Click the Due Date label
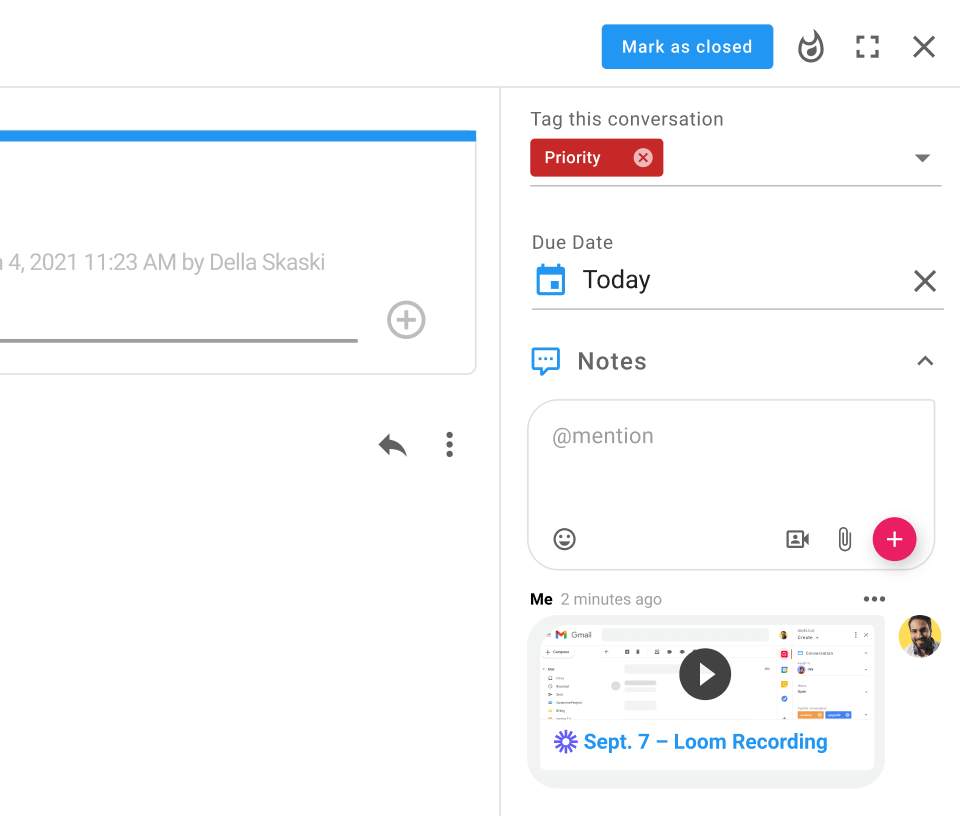This screenshot has height=816, width=960. tap(572, 242)
